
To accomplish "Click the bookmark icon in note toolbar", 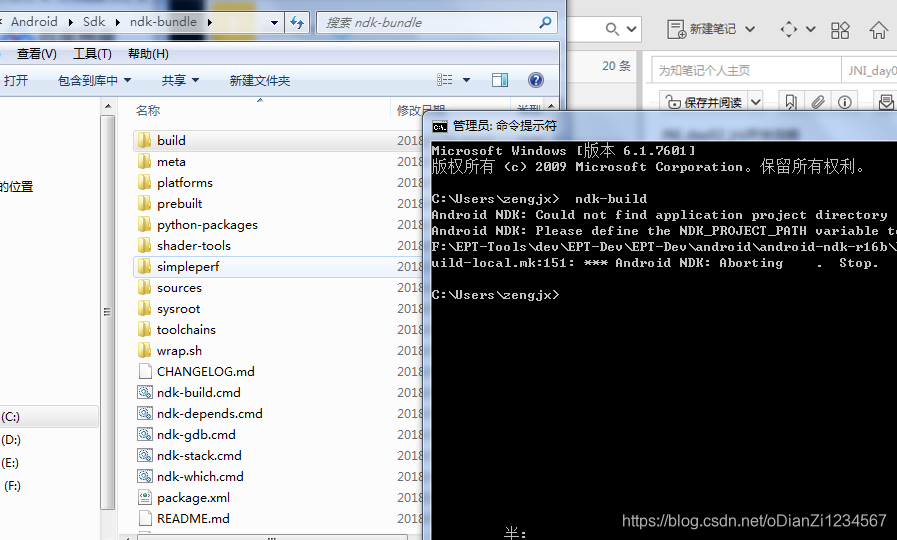I will pyautogui.click(x=791, y=102).
